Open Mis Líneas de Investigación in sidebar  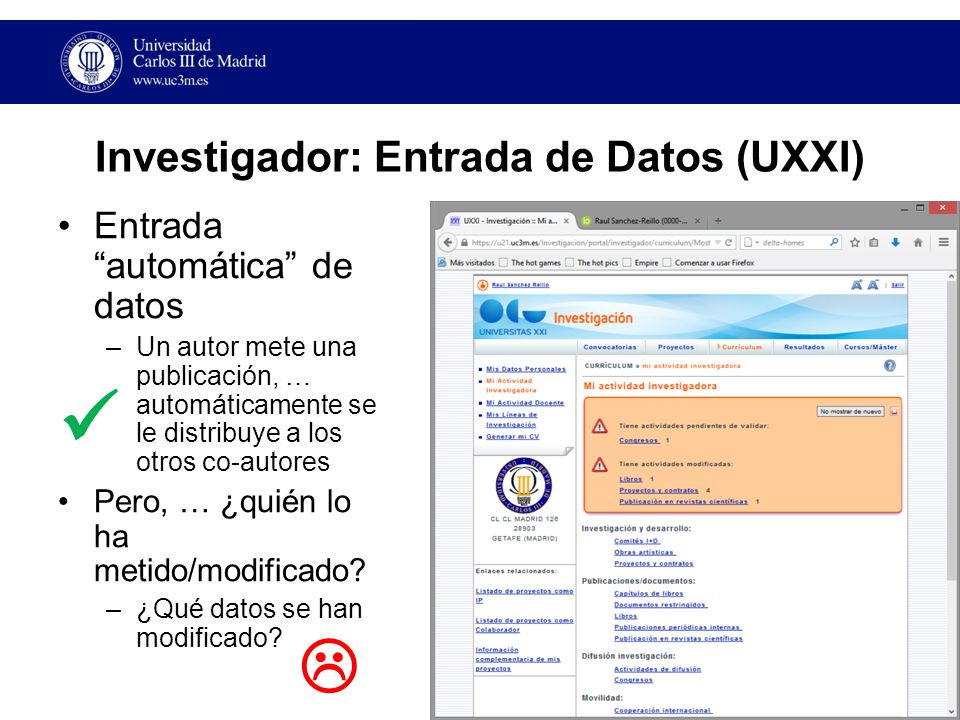[x=511, y=420]
